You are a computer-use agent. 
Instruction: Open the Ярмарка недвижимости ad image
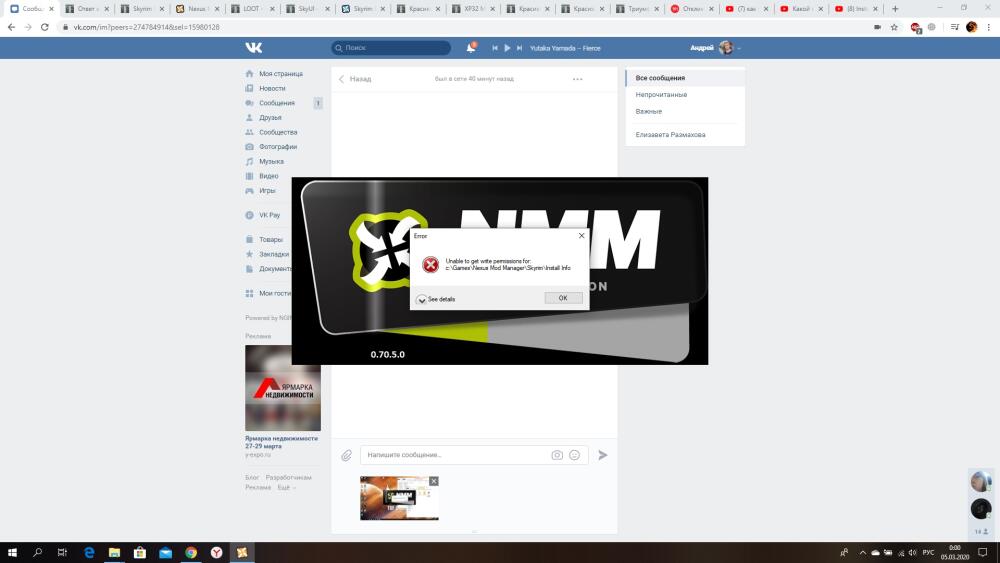click(x=283, y=388)
